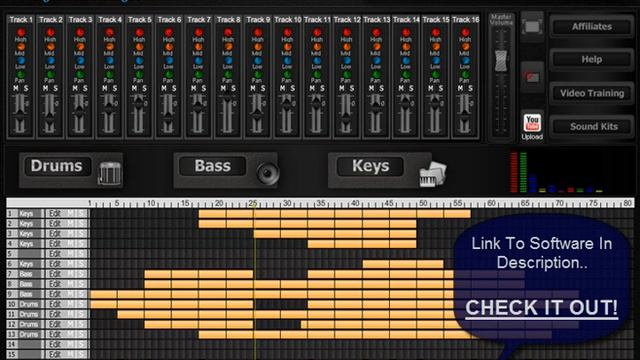Mute sequencer row 13 Drums
The height and width of the screenshot is (360, 640).
(x=71, y=334)
